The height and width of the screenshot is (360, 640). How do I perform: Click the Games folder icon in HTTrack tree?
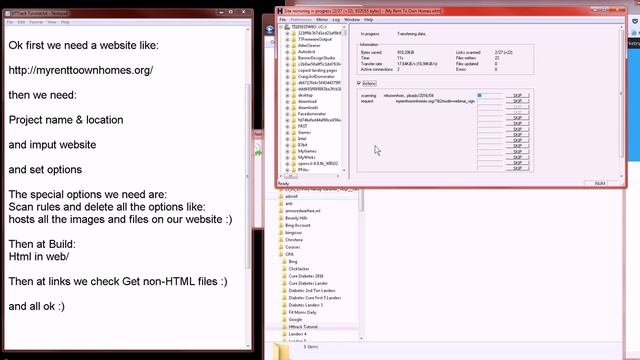[x=293, y=132]
